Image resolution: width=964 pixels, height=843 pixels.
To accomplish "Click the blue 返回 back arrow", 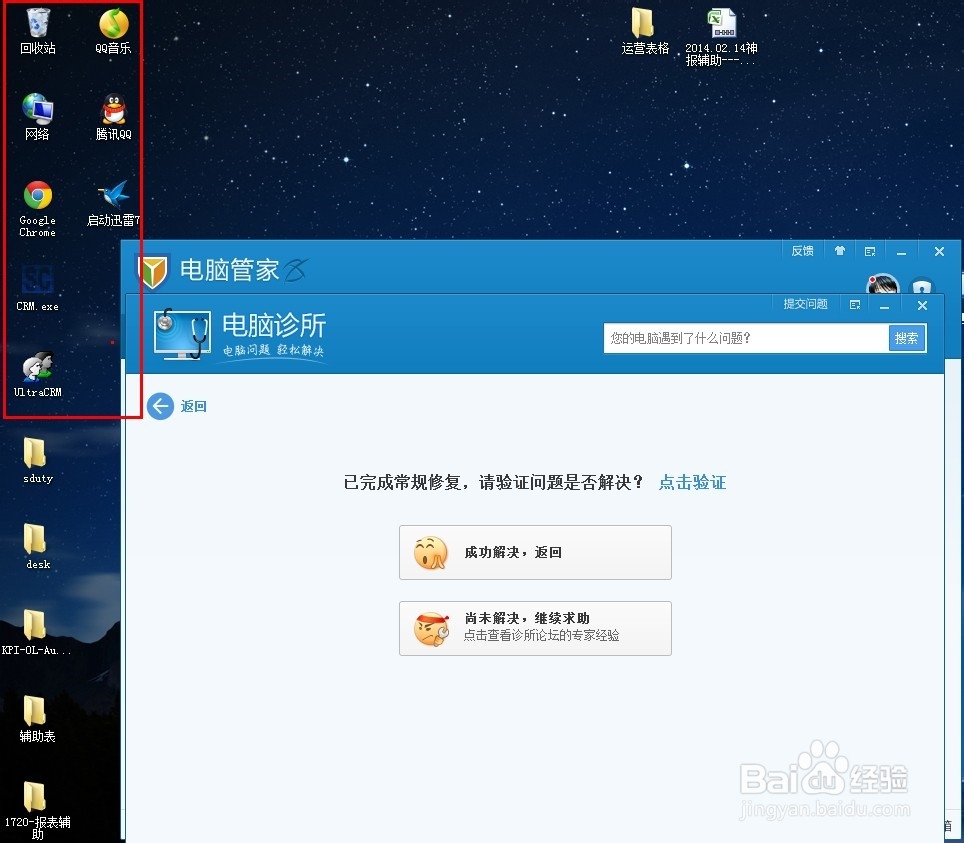I will (x=160, y=406).
